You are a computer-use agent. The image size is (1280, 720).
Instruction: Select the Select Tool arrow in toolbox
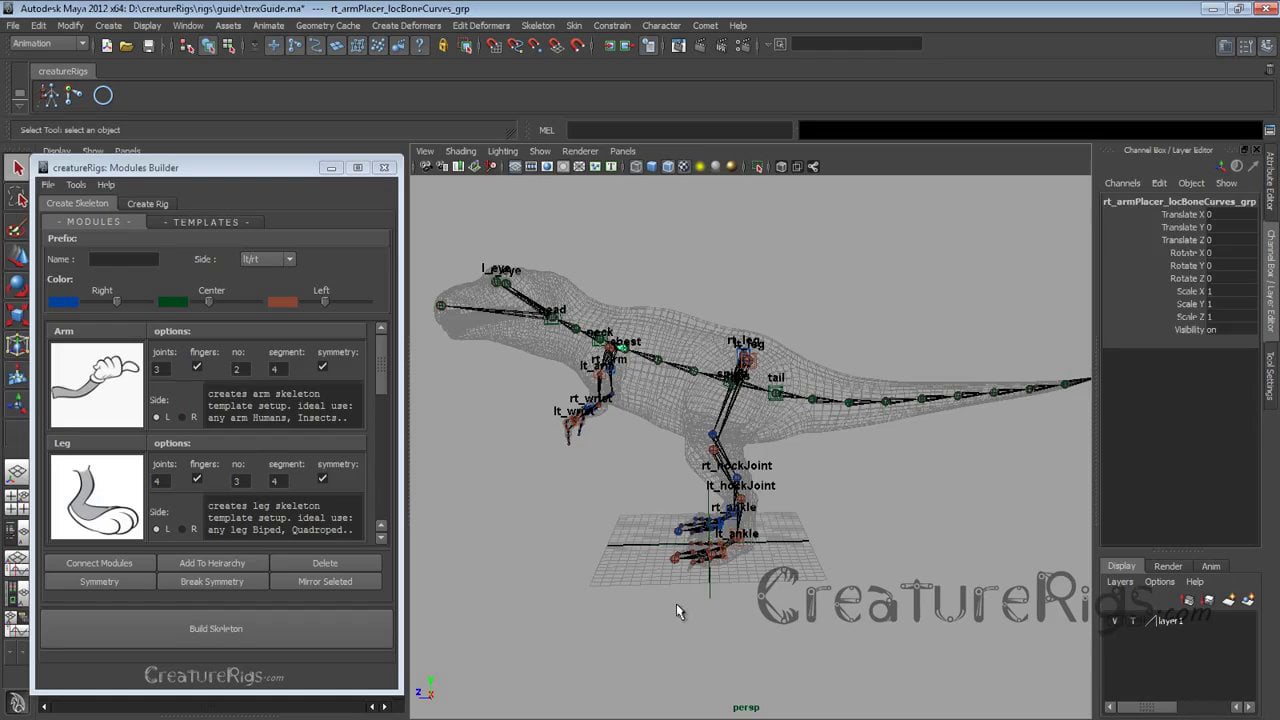coord(17,168)
